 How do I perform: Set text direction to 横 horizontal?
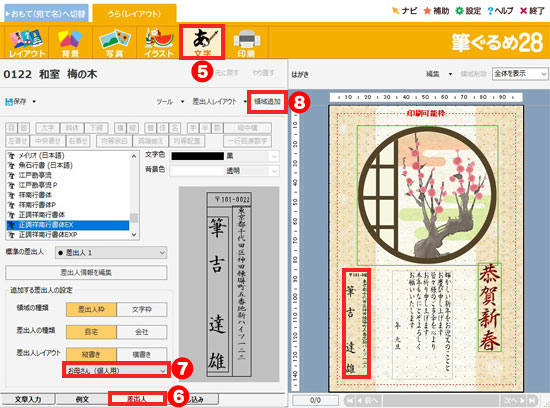pos(121,128)
